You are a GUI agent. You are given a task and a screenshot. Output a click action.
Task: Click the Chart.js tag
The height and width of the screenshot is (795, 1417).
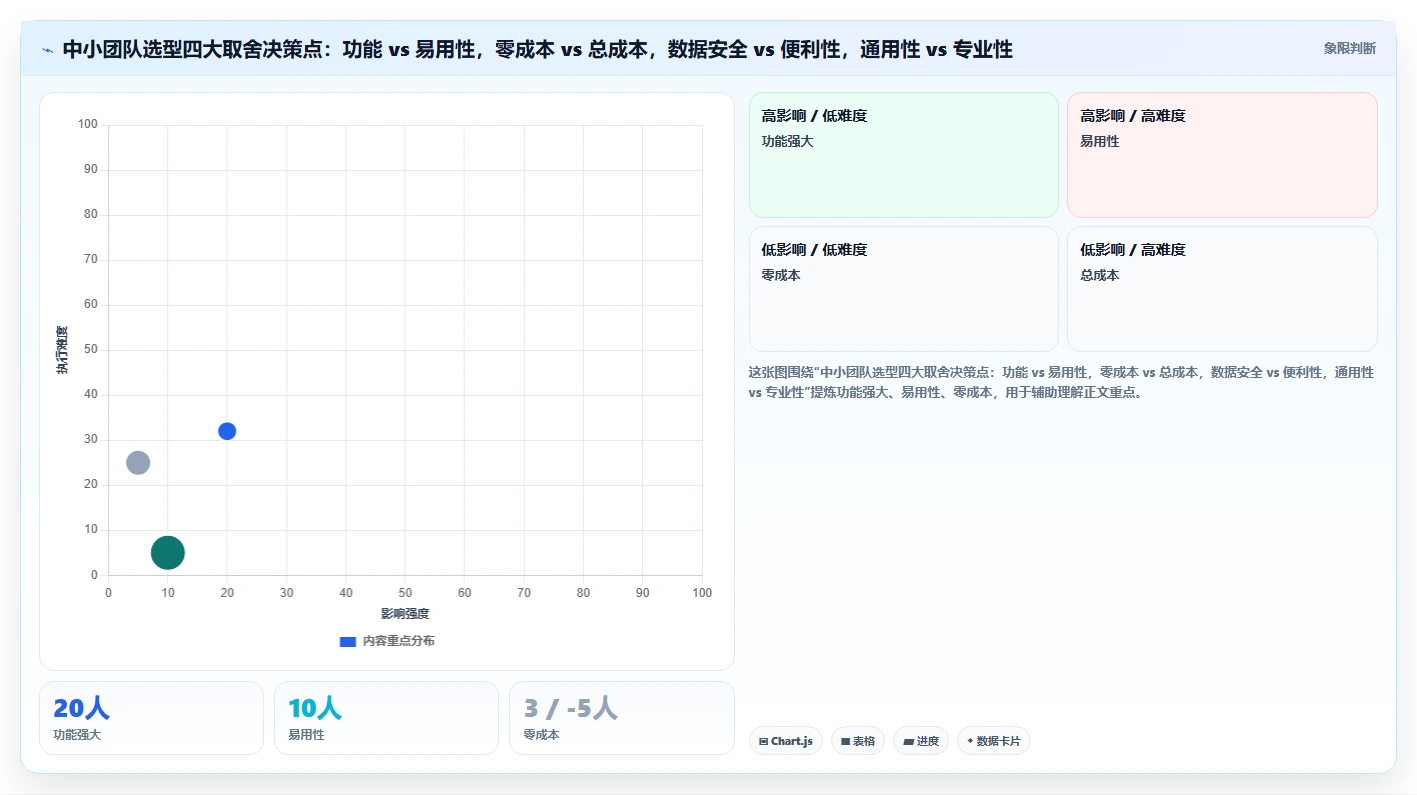point(786,741)
